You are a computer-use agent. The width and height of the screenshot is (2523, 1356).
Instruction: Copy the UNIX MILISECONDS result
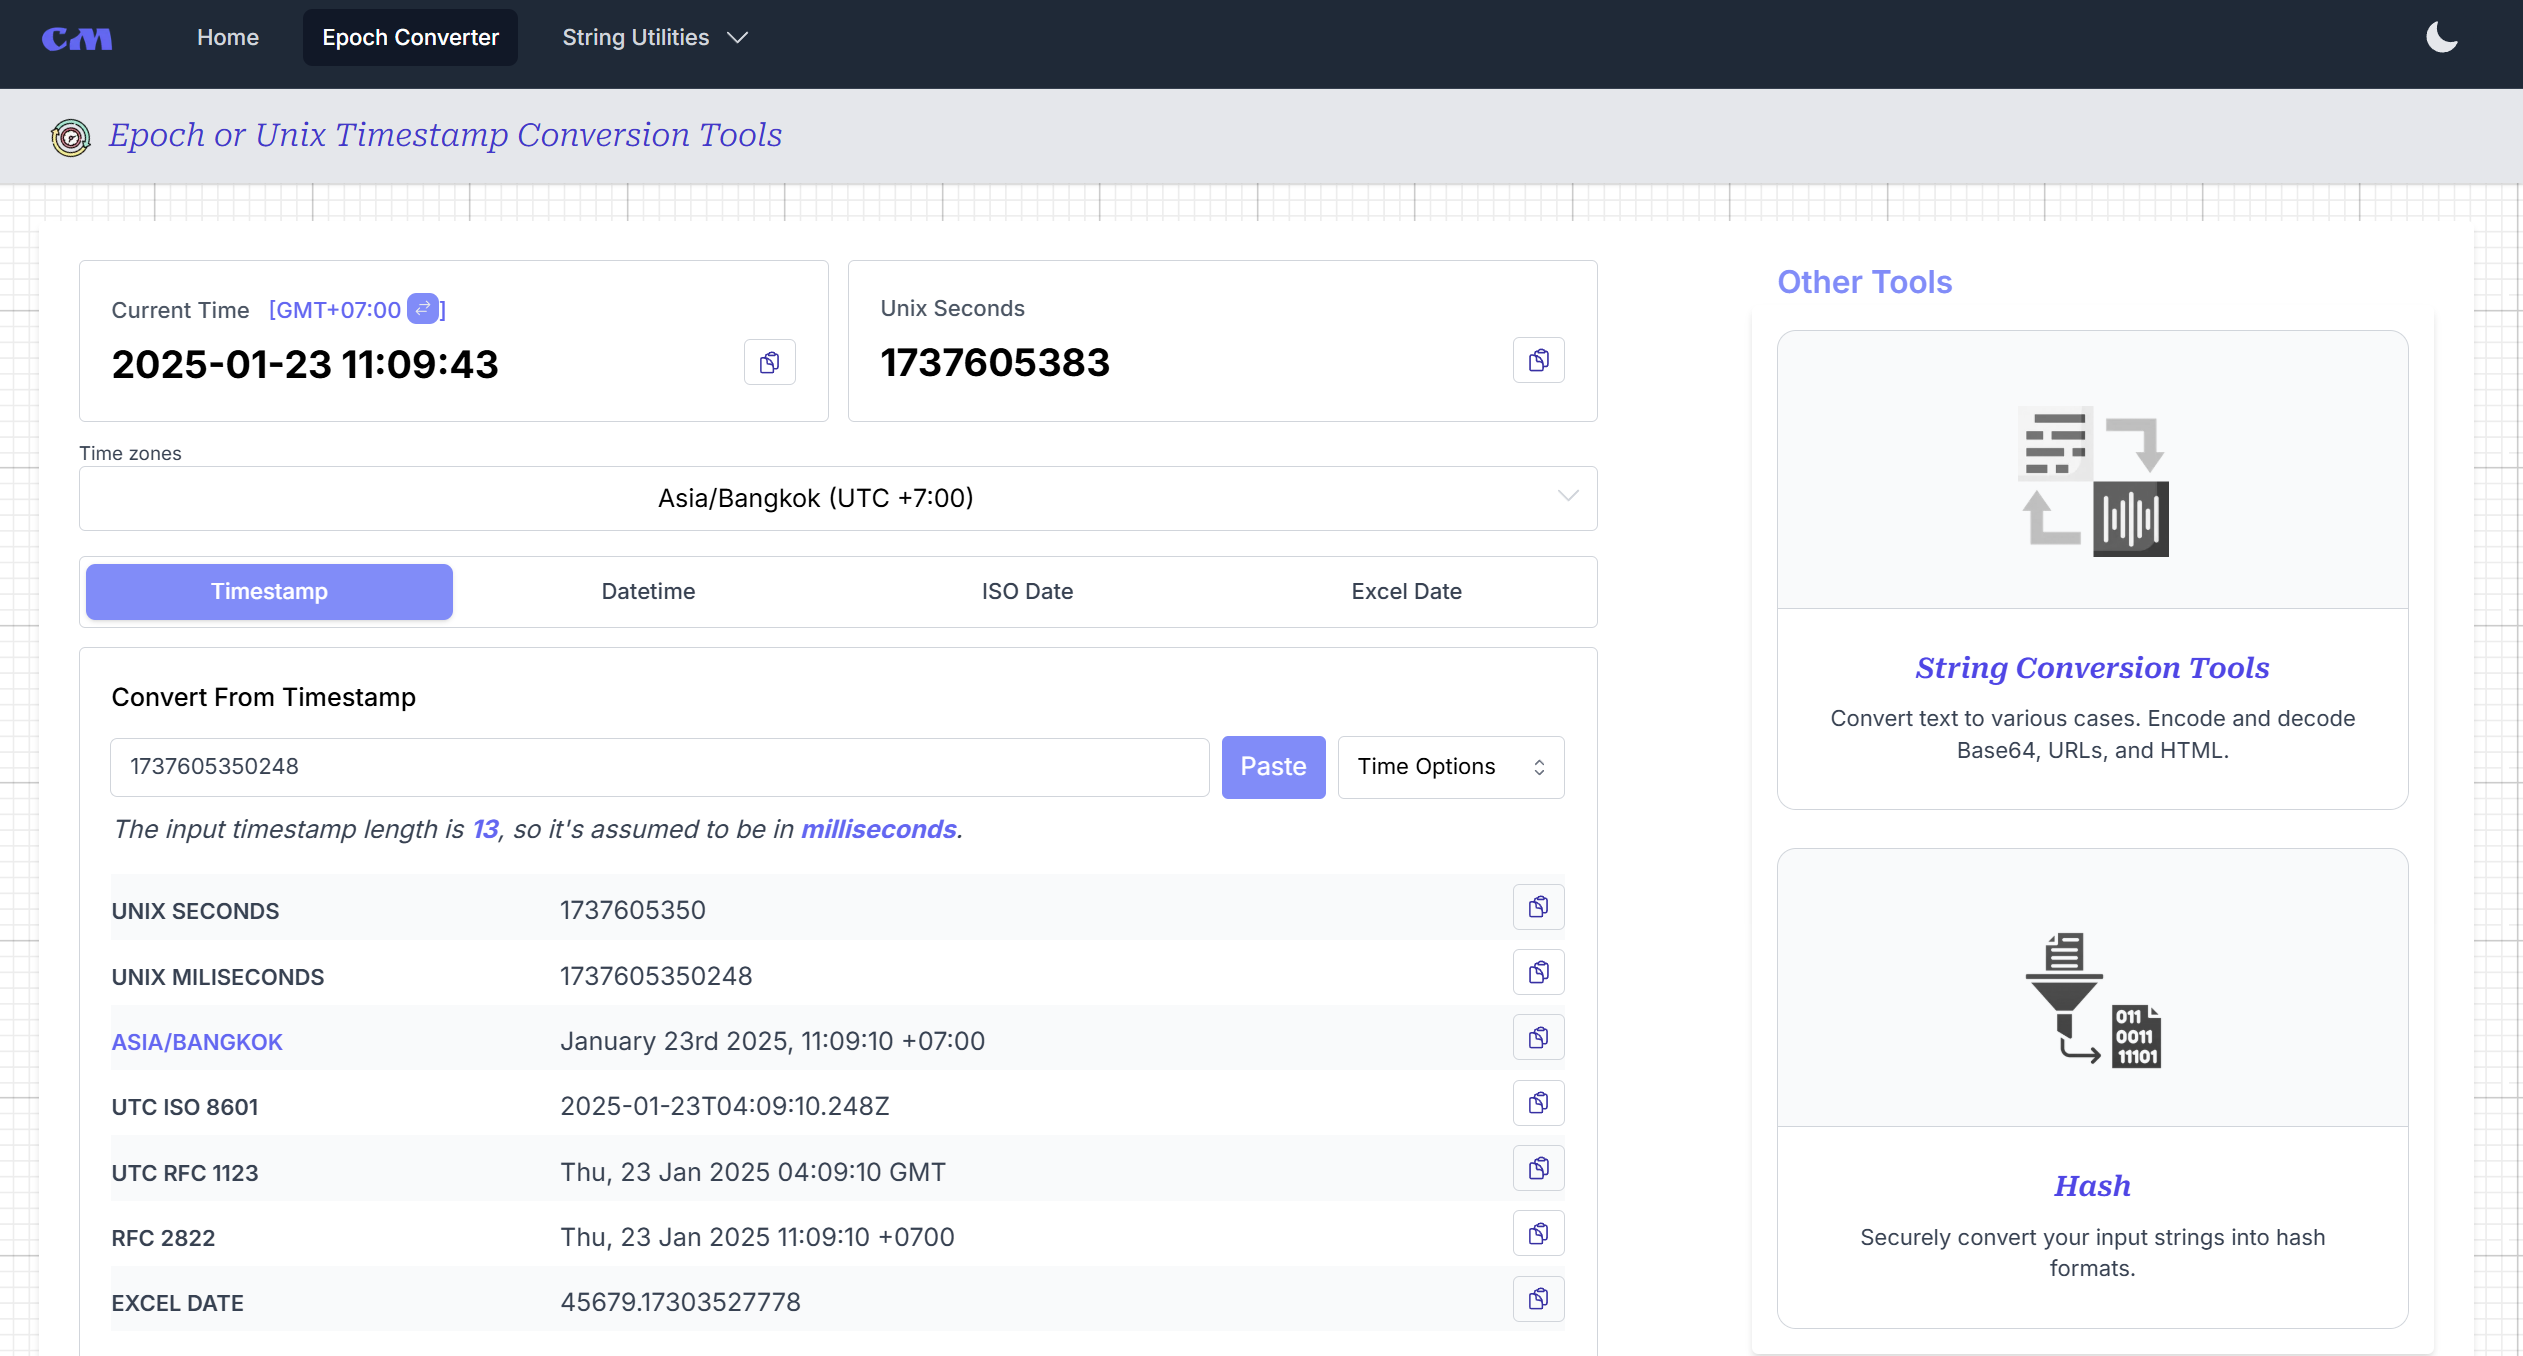tap(1538, 972)
